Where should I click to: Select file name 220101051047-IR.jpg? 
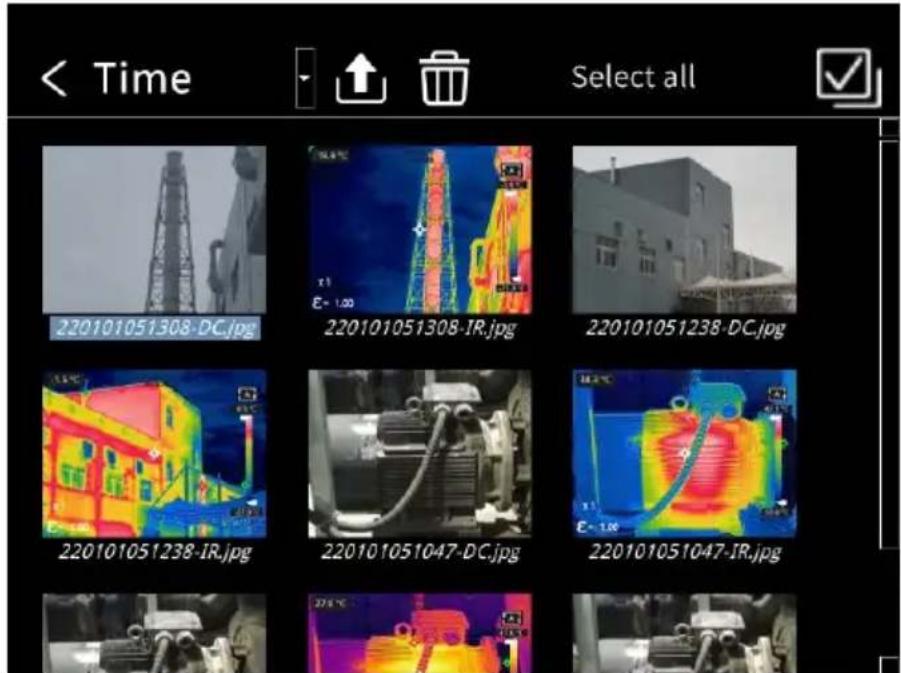point(685,552)
